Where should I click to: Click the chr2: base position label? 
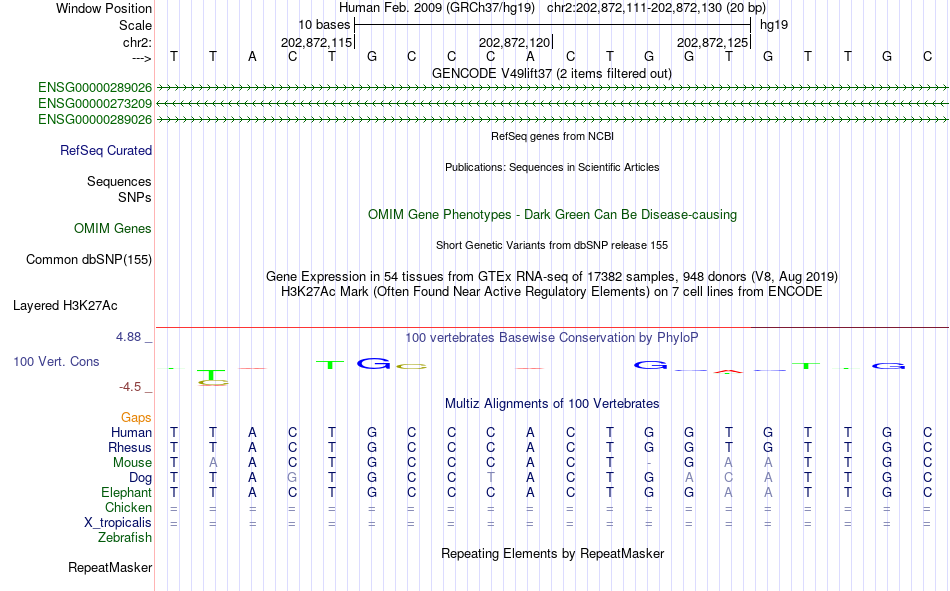click(x=138, y=42)
